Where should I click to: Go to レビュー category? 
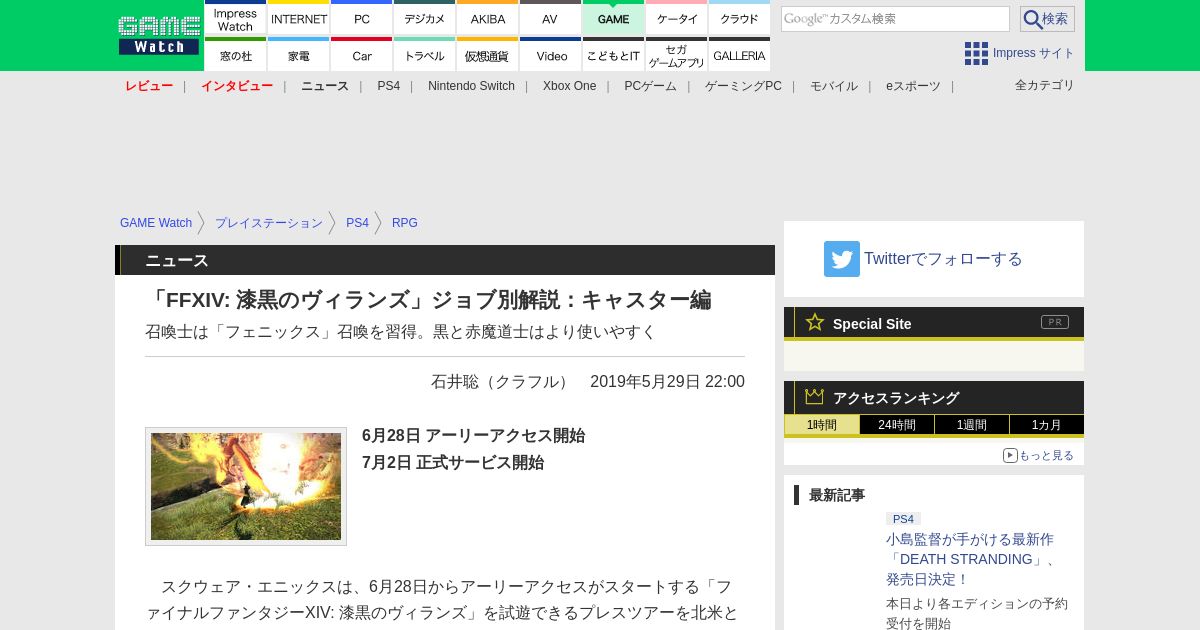coord(149,86)
